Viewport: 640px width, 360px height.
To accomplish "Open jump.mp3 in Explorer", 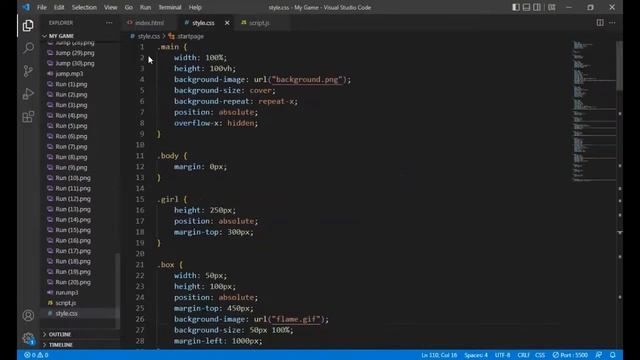I will click(69, 73).
